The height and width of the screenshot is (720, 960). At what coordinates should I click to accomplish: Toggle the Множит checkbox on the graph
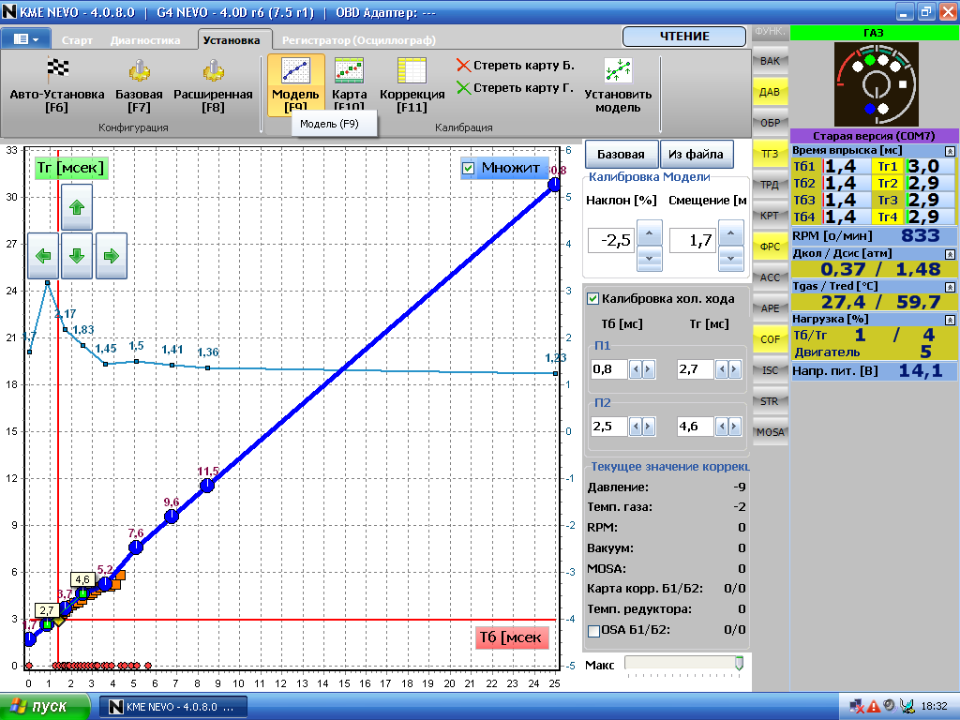pos(468,168)
